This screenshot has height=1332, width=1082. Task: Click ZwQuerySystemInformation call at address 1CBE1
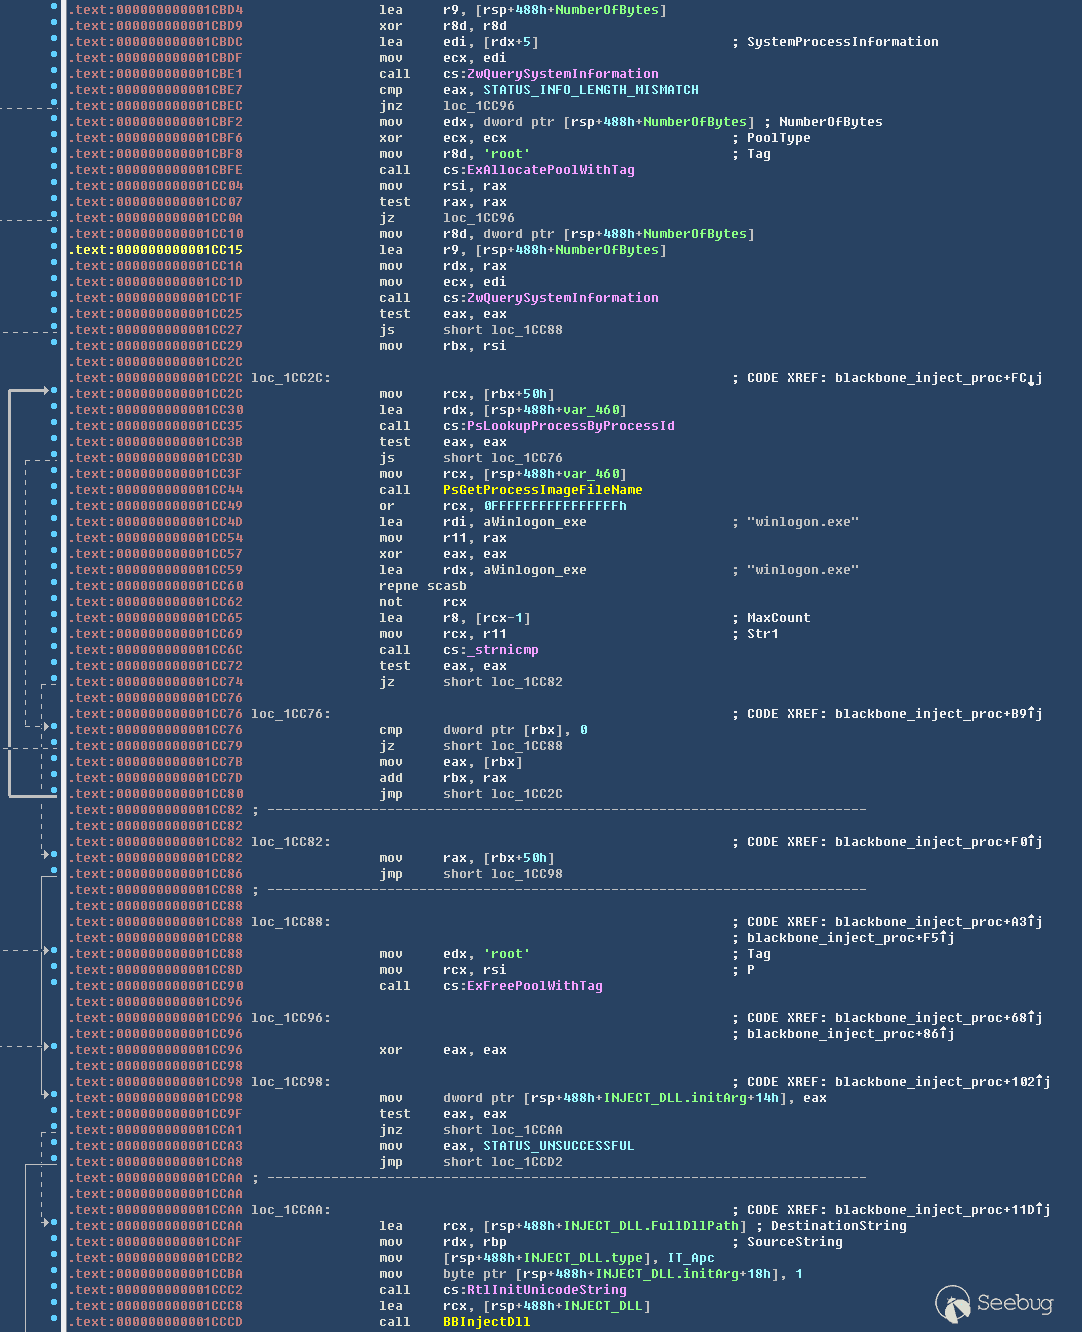pos(563,74)
